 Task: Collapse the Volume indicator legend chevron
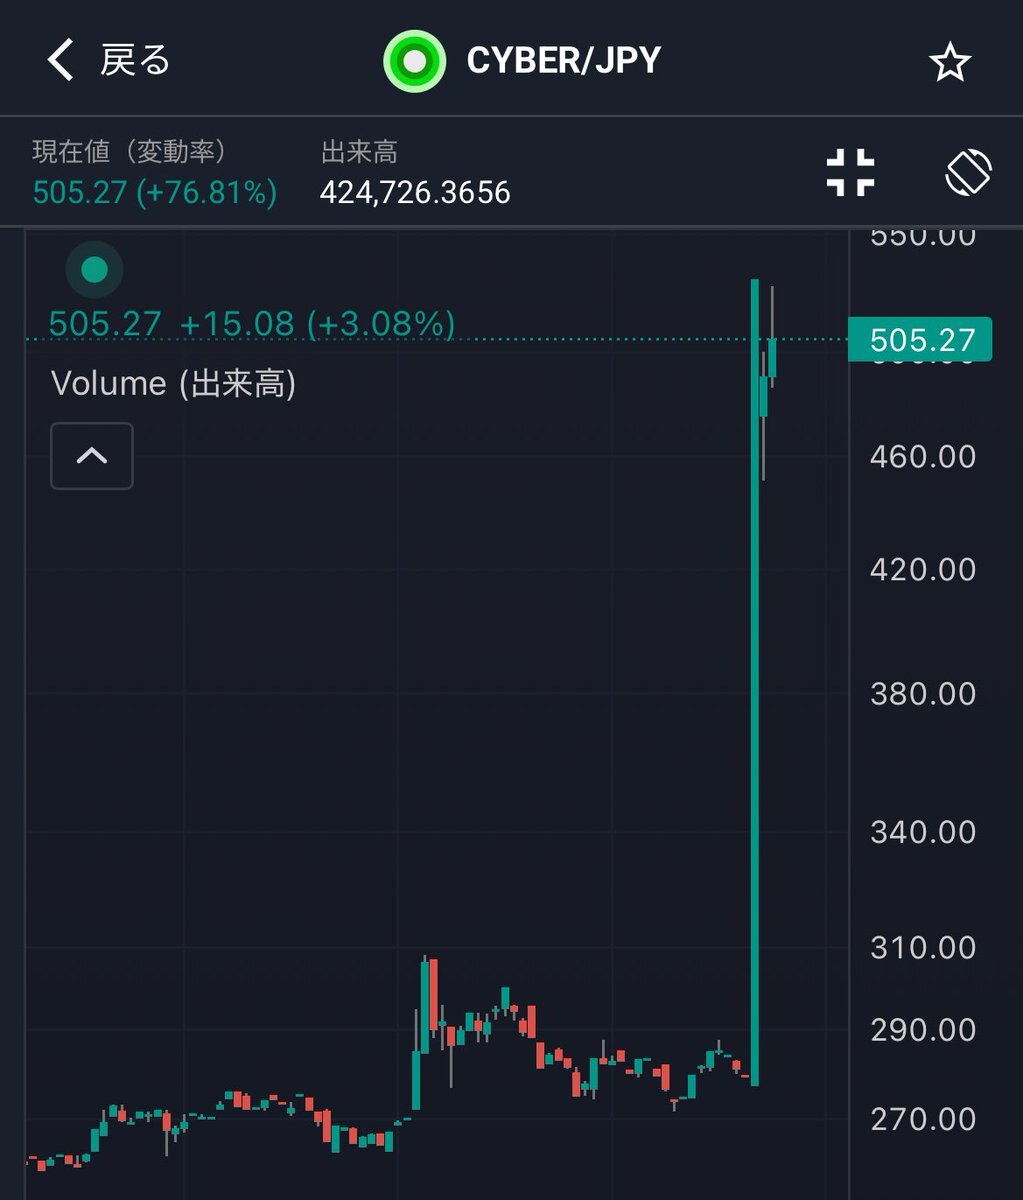tap(92, 456)
